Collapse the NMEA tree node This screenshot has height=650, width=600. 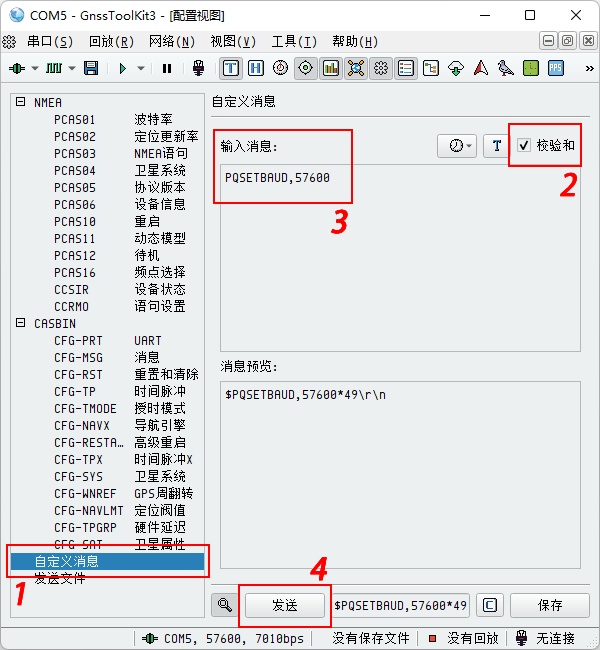20,102
